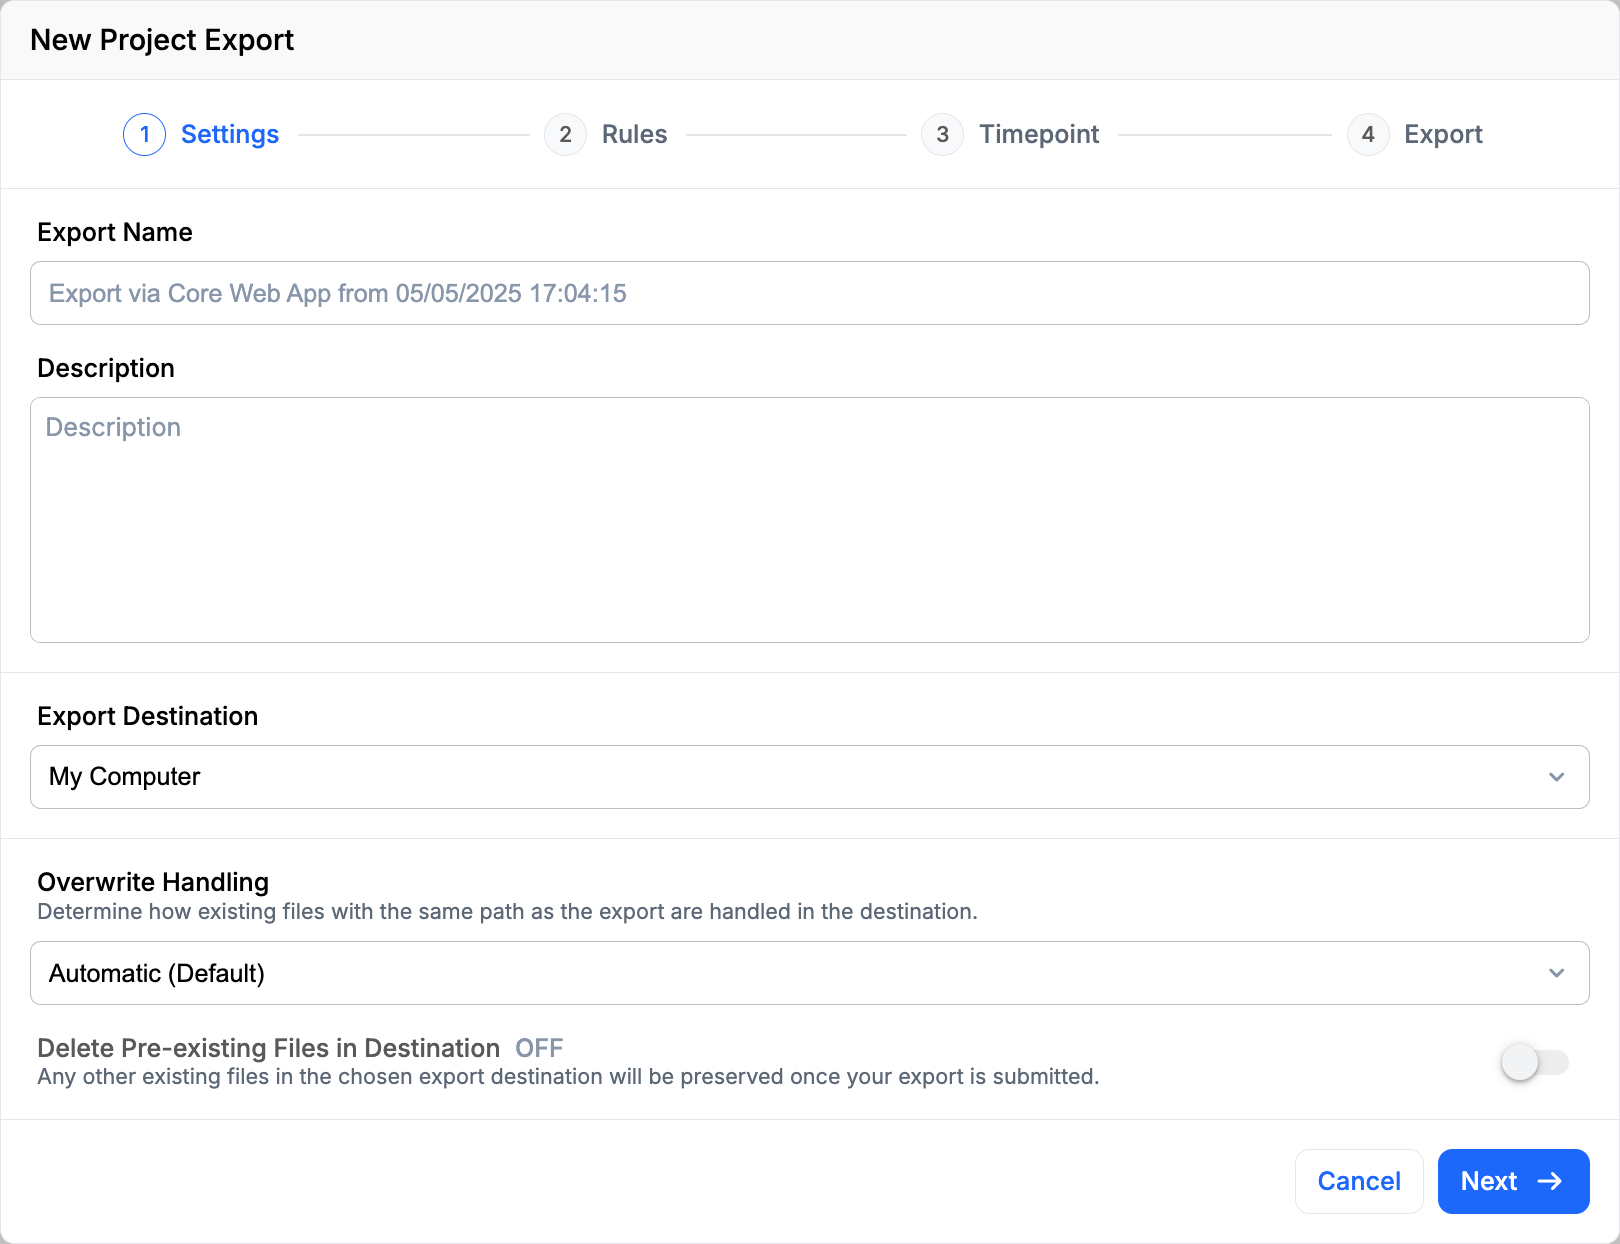
Task: Click the Export Name input field
Action: (x=810, y=293)
